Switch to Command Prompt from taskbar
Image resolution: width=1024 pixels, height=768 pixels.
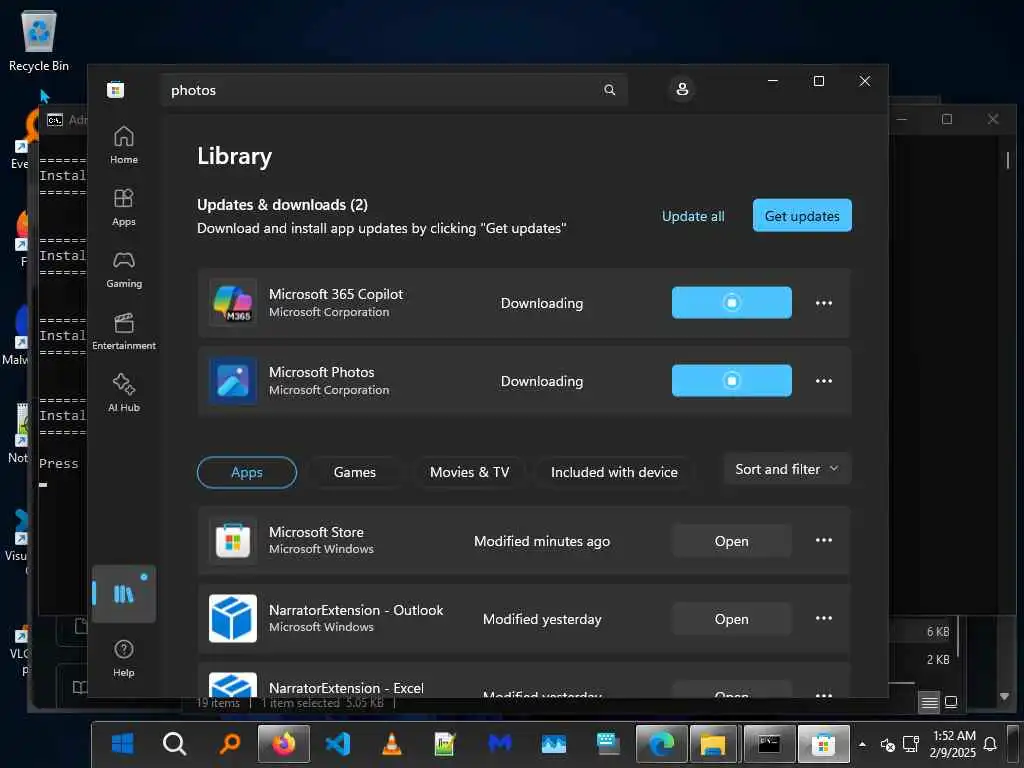click(x=769, y=743)
